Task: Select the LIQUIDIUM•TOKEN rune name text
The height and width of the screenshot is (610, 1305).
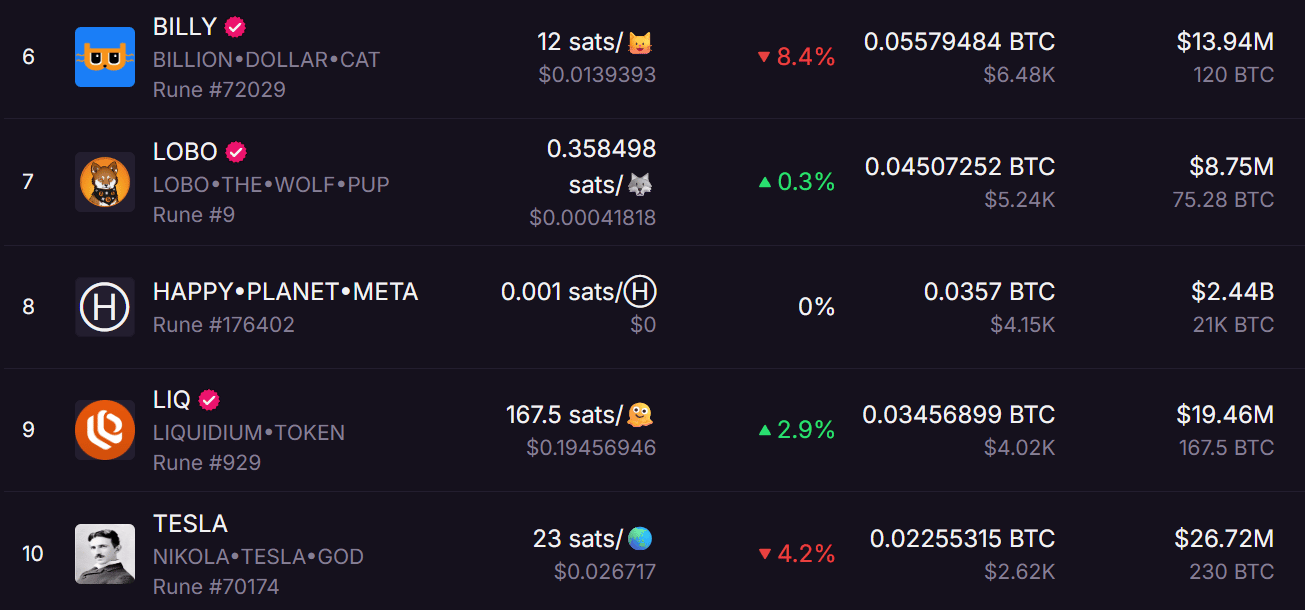Action: tap(249, 433)
